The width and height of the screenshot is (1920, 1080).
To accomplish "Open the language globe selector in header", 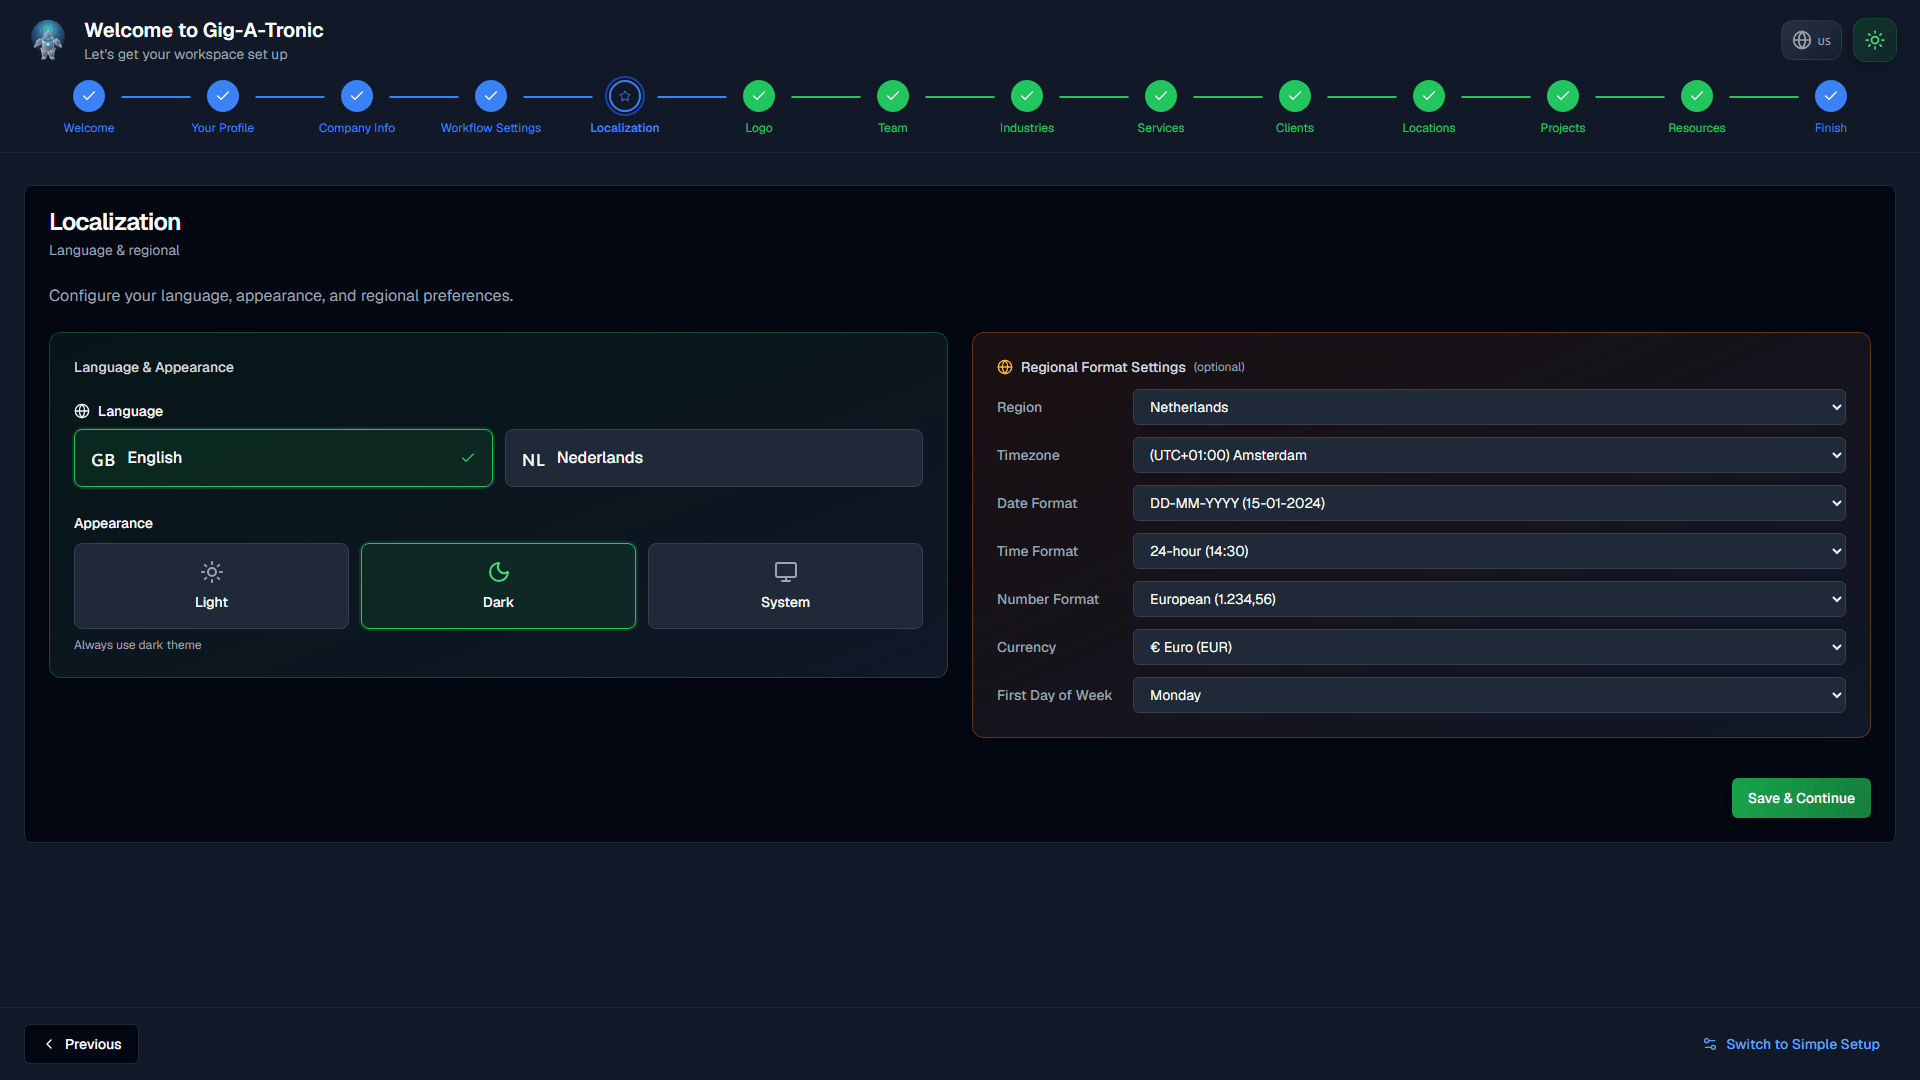I will pos(1811,40).
